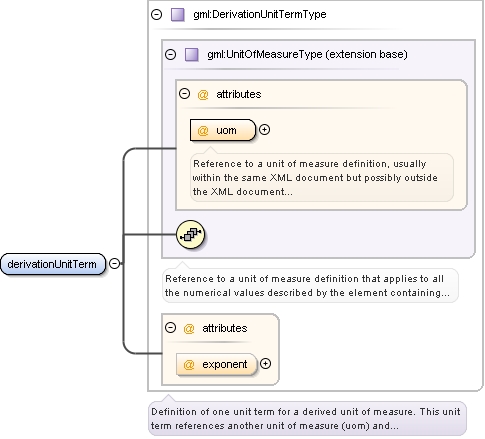Collapse the attributes box containing exponent
Image resolution: width=485 pixels, height=439 pixels.
(x=170, y=328)
